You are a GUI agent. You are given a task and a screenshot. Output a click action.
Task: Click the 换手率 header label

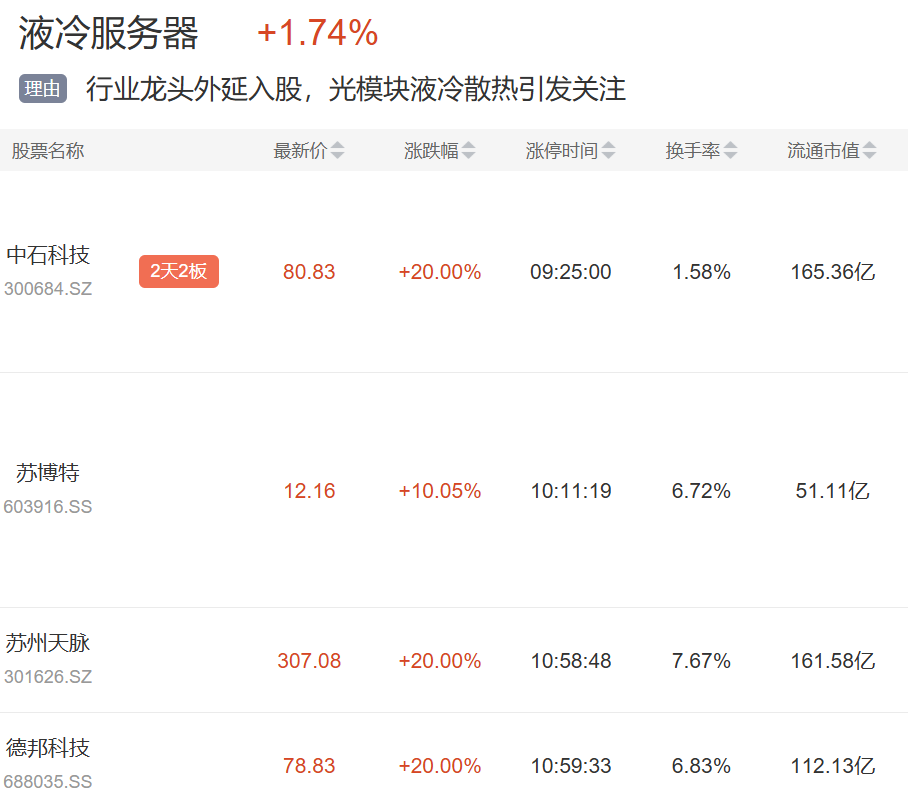pyautogui.click(x=693, y=151)
